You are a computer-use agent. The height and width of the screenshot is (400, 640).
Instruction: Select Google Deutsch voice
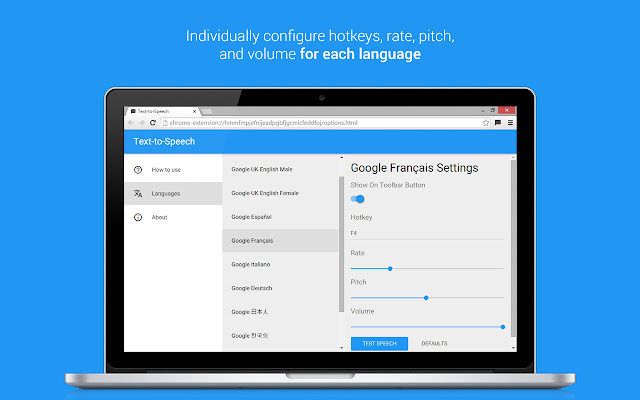(x=280, y=288)
